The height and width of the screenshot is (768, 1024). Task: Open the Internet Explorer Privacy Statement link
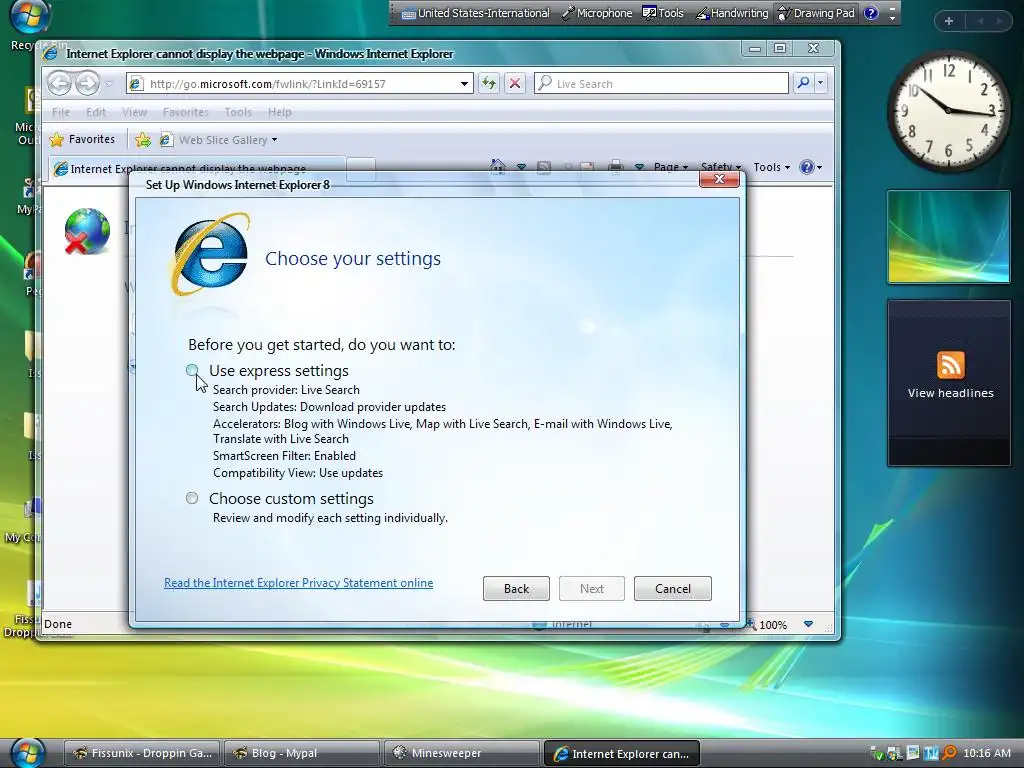pyautogui.click(x=298, y=583)
